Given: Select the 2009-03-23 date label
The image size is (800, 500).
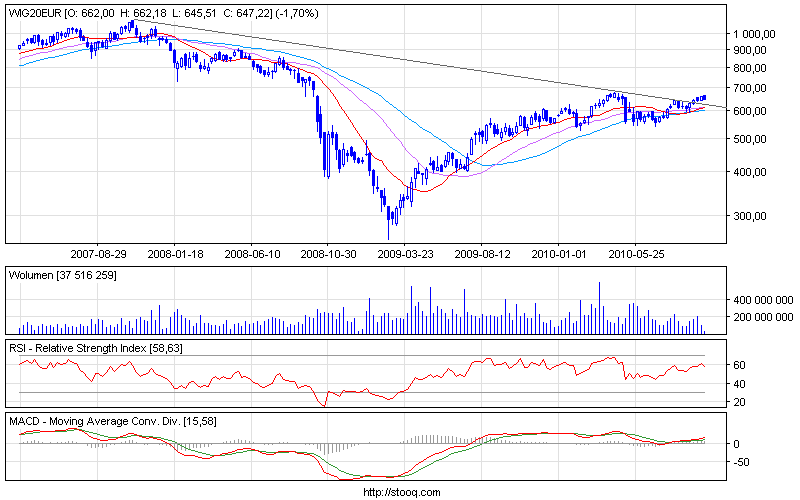Looking at the screenshot, I should (406, 254).
